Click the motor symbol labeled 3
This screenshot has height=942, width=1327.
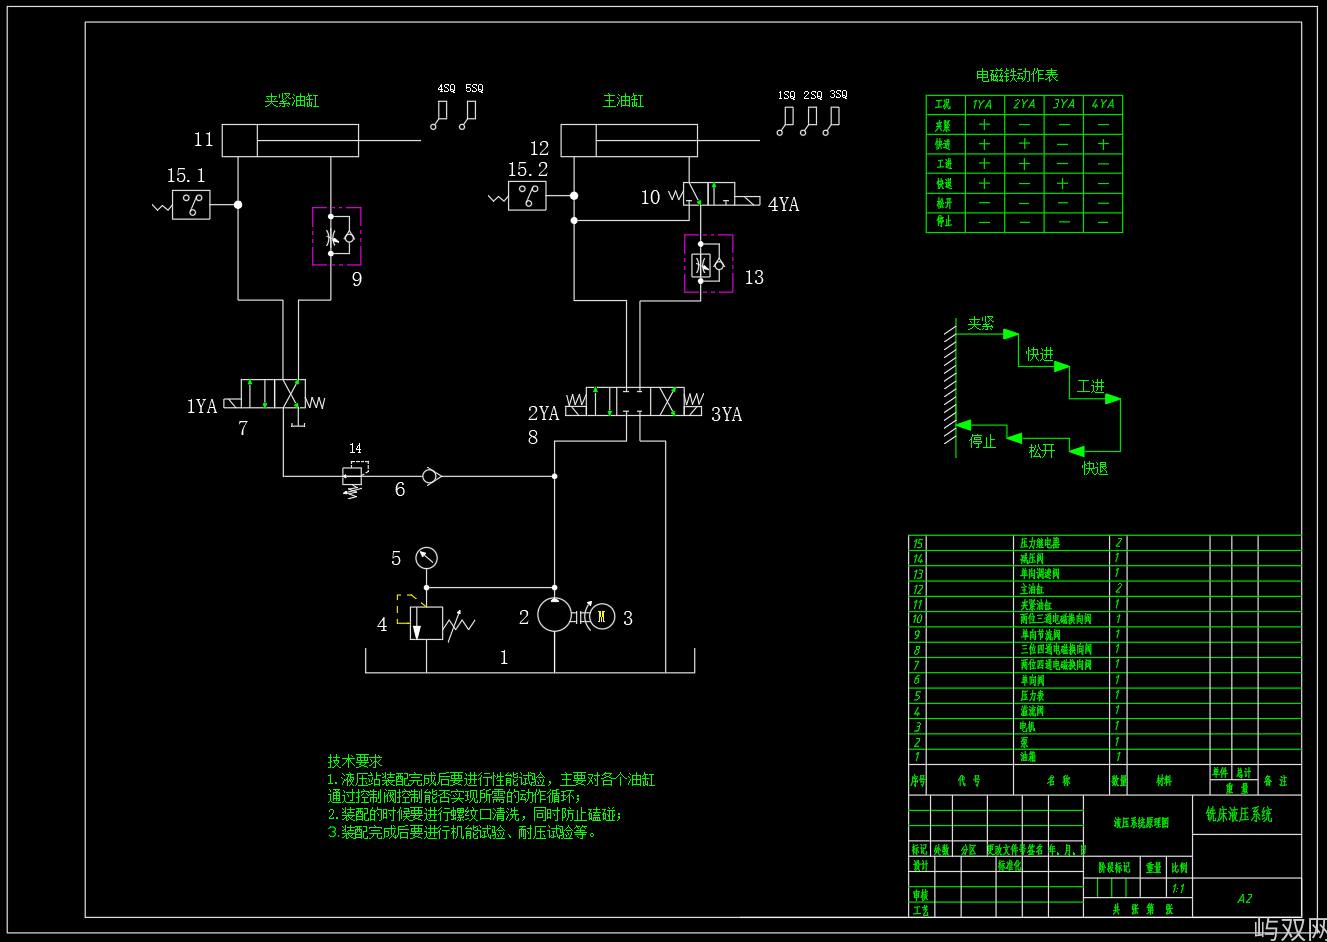point(601,617)
